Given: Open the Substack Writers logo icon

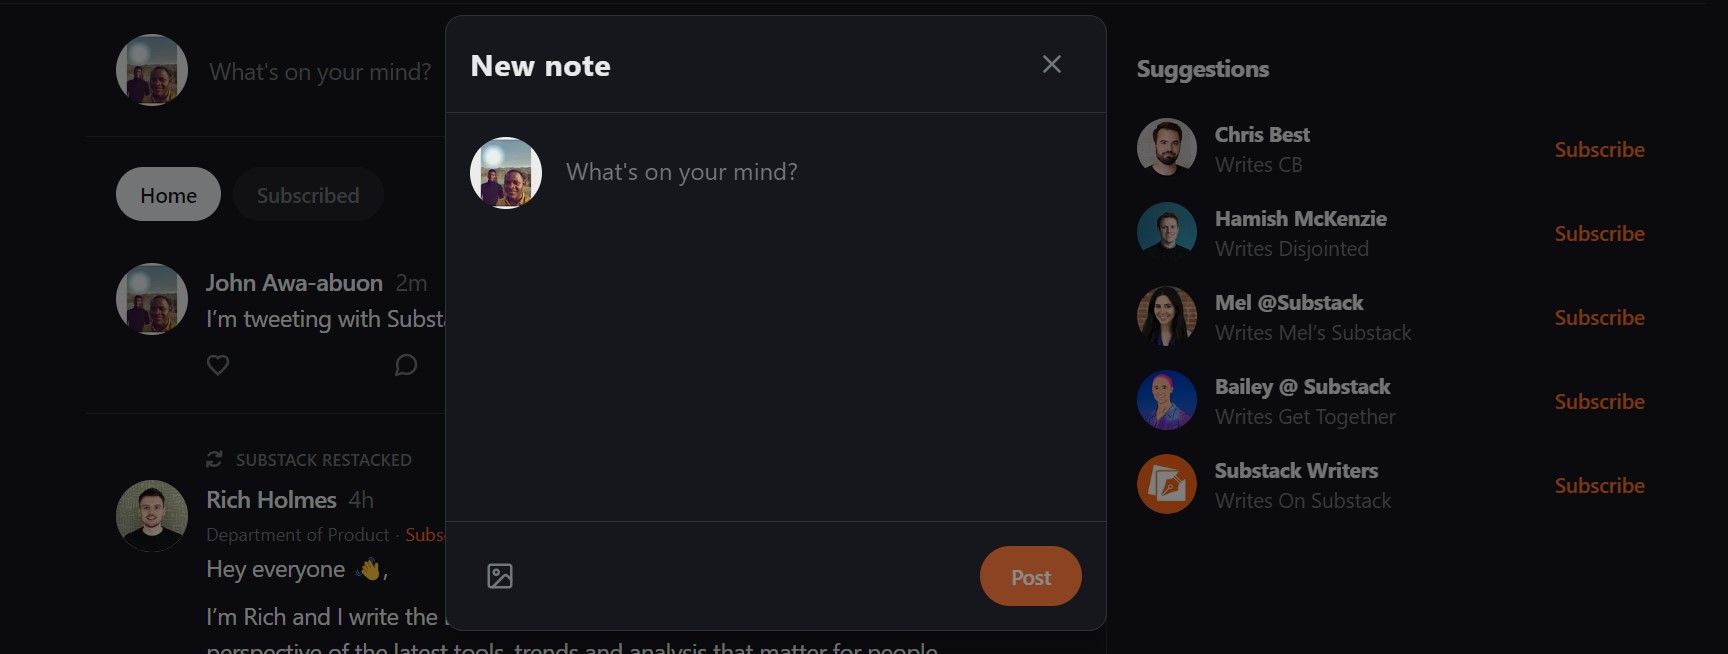Looking at the screenshot, I should pos(1167,484).
